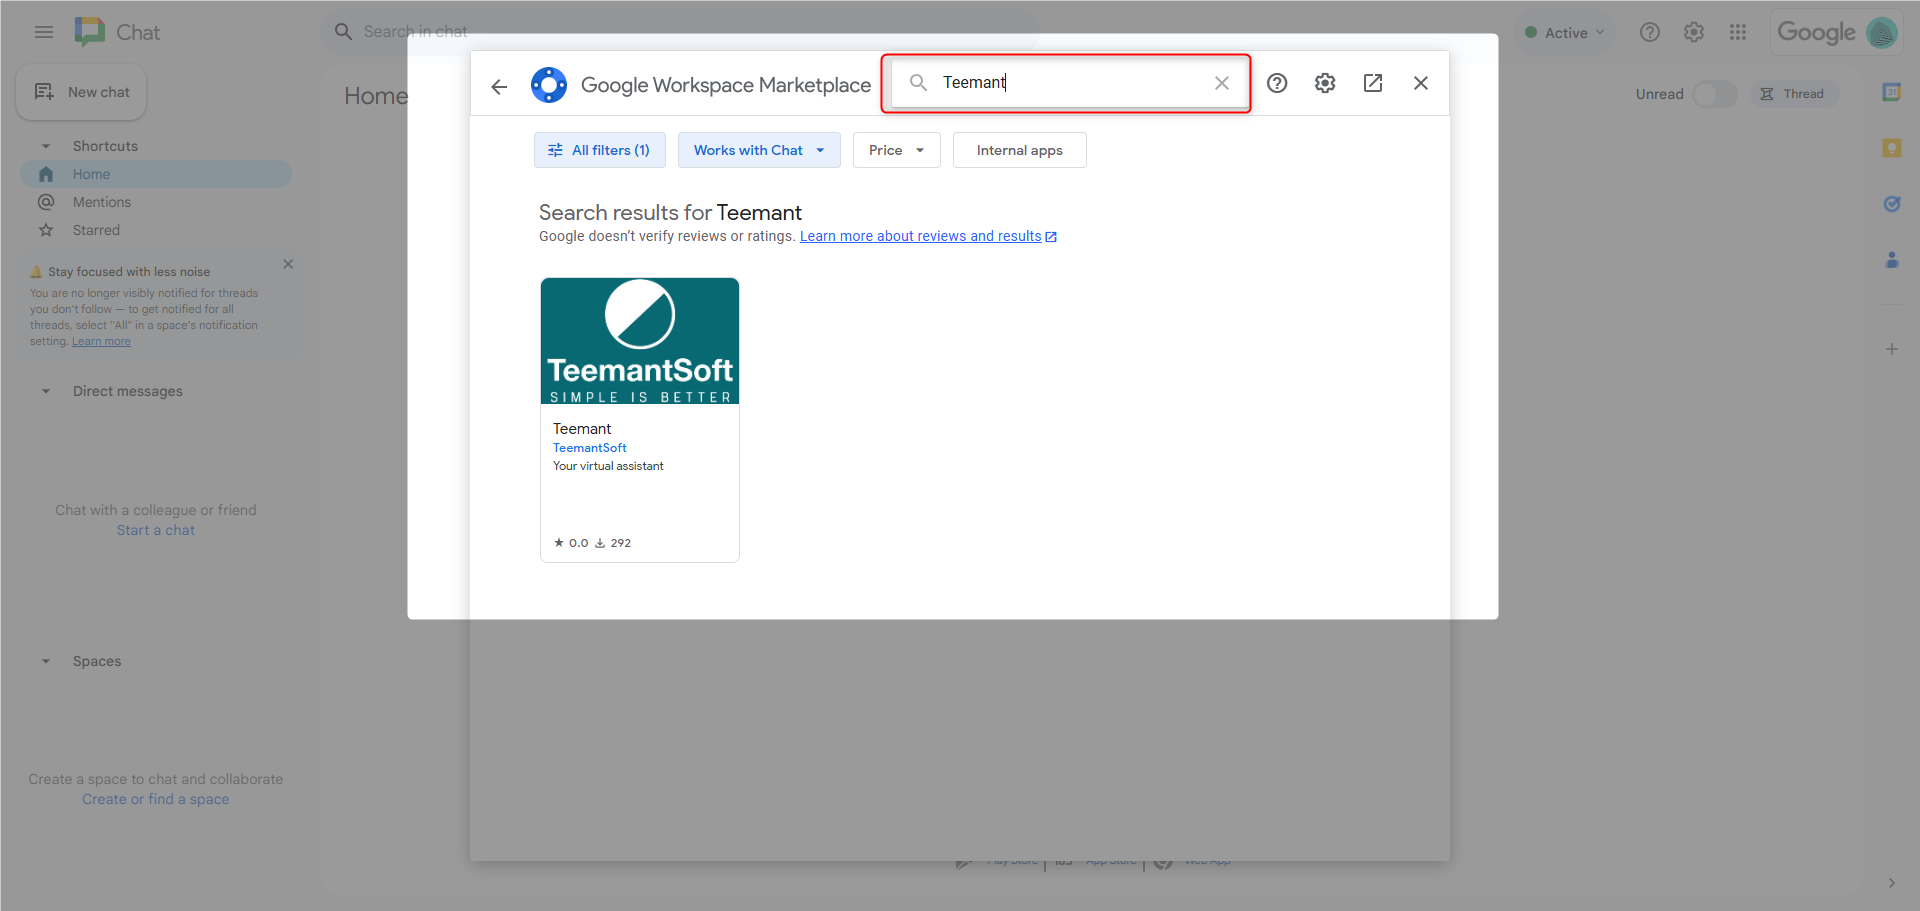
Task: Focus the Marketplace search field
Action: pos(1069,83)
